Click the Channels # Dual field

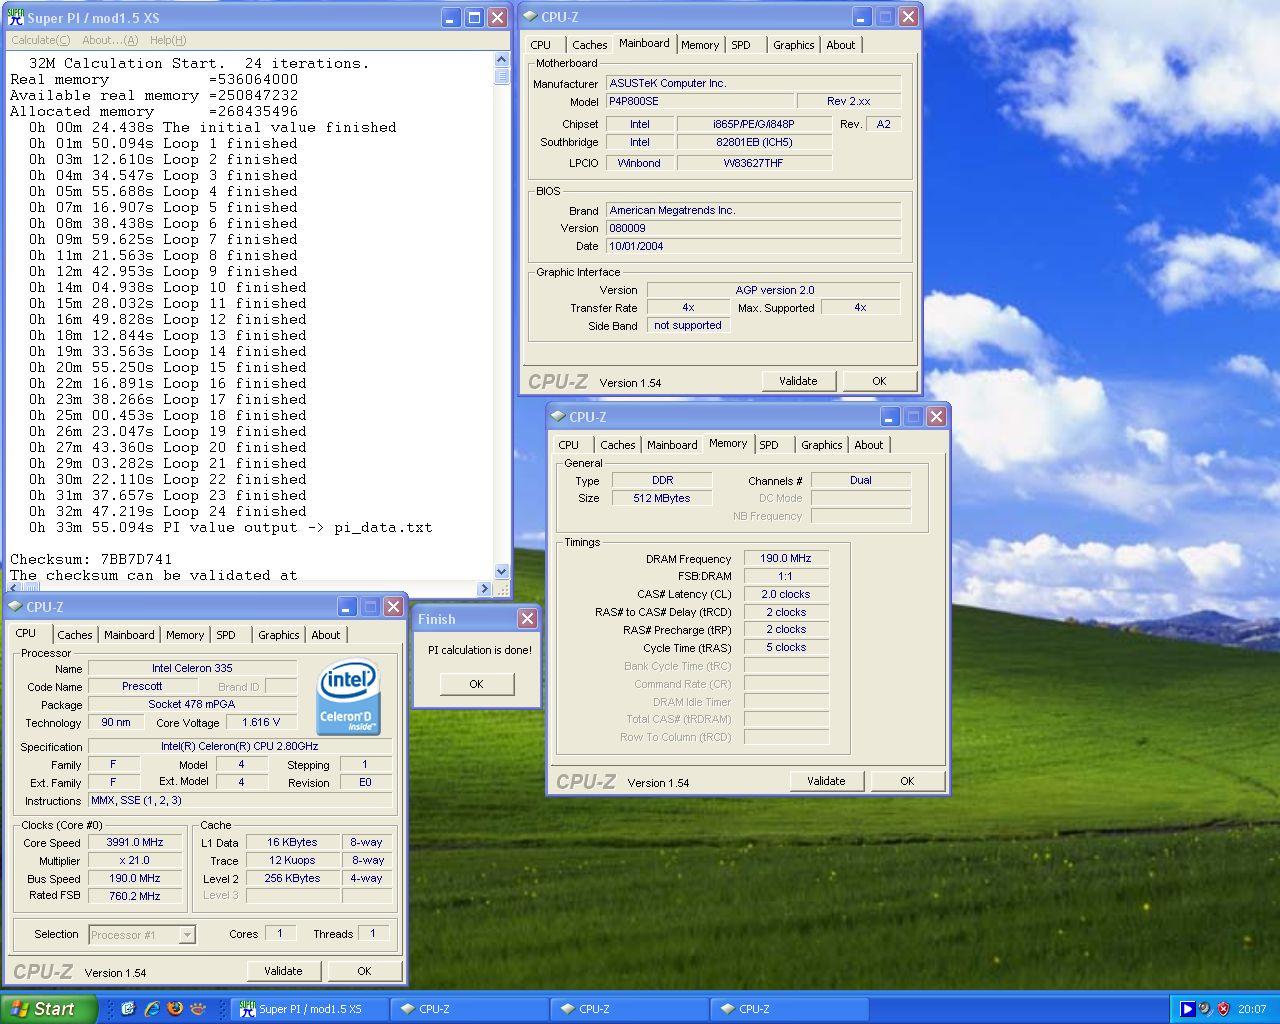coord(861,480)
